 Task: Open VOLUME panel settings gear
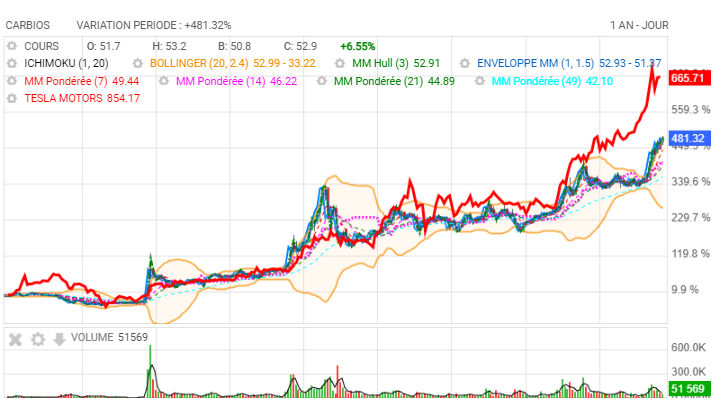tap(38, 339)
